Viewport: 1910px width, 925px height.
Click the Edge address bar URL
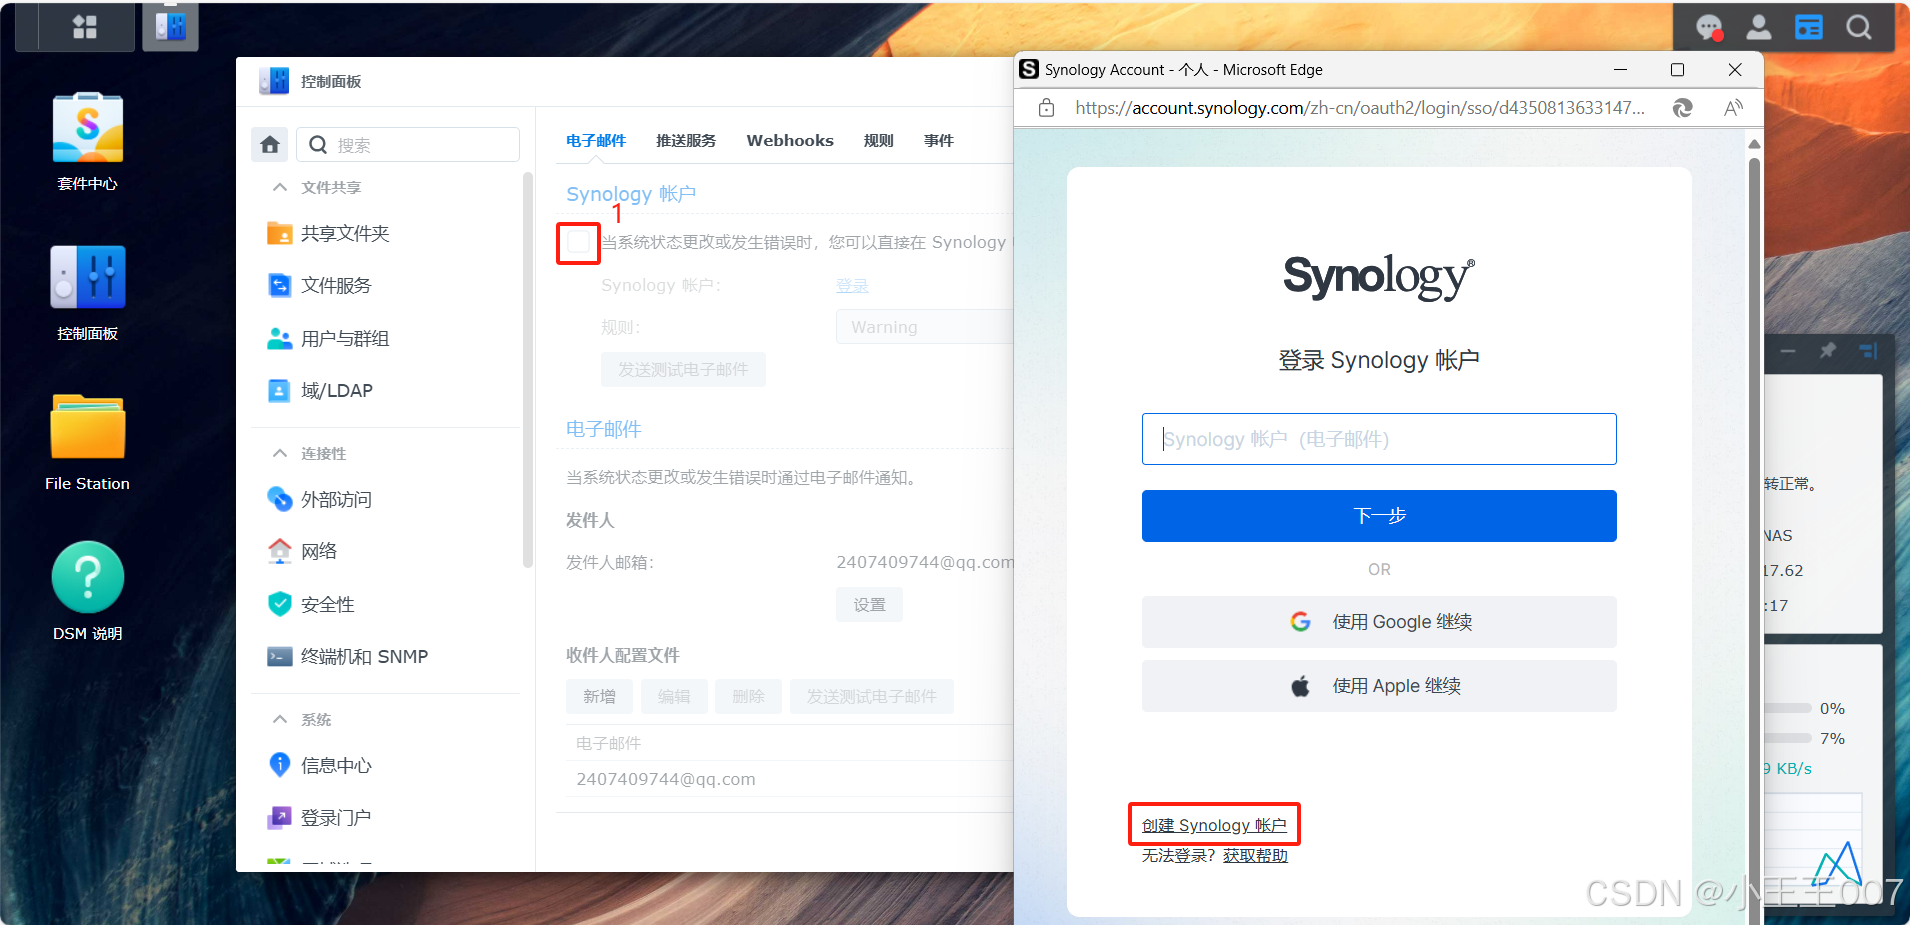tap(1360, 108)
